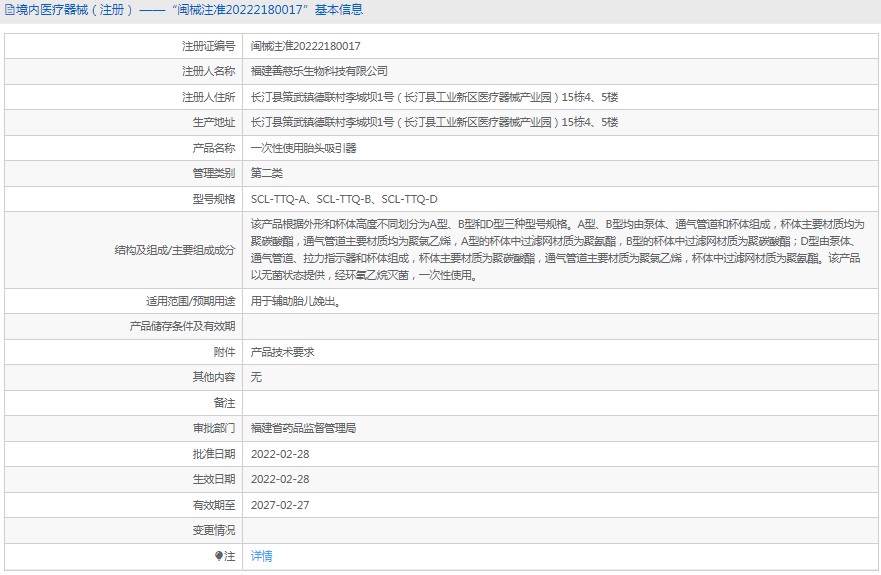Click the 生效日期 label

214,479
